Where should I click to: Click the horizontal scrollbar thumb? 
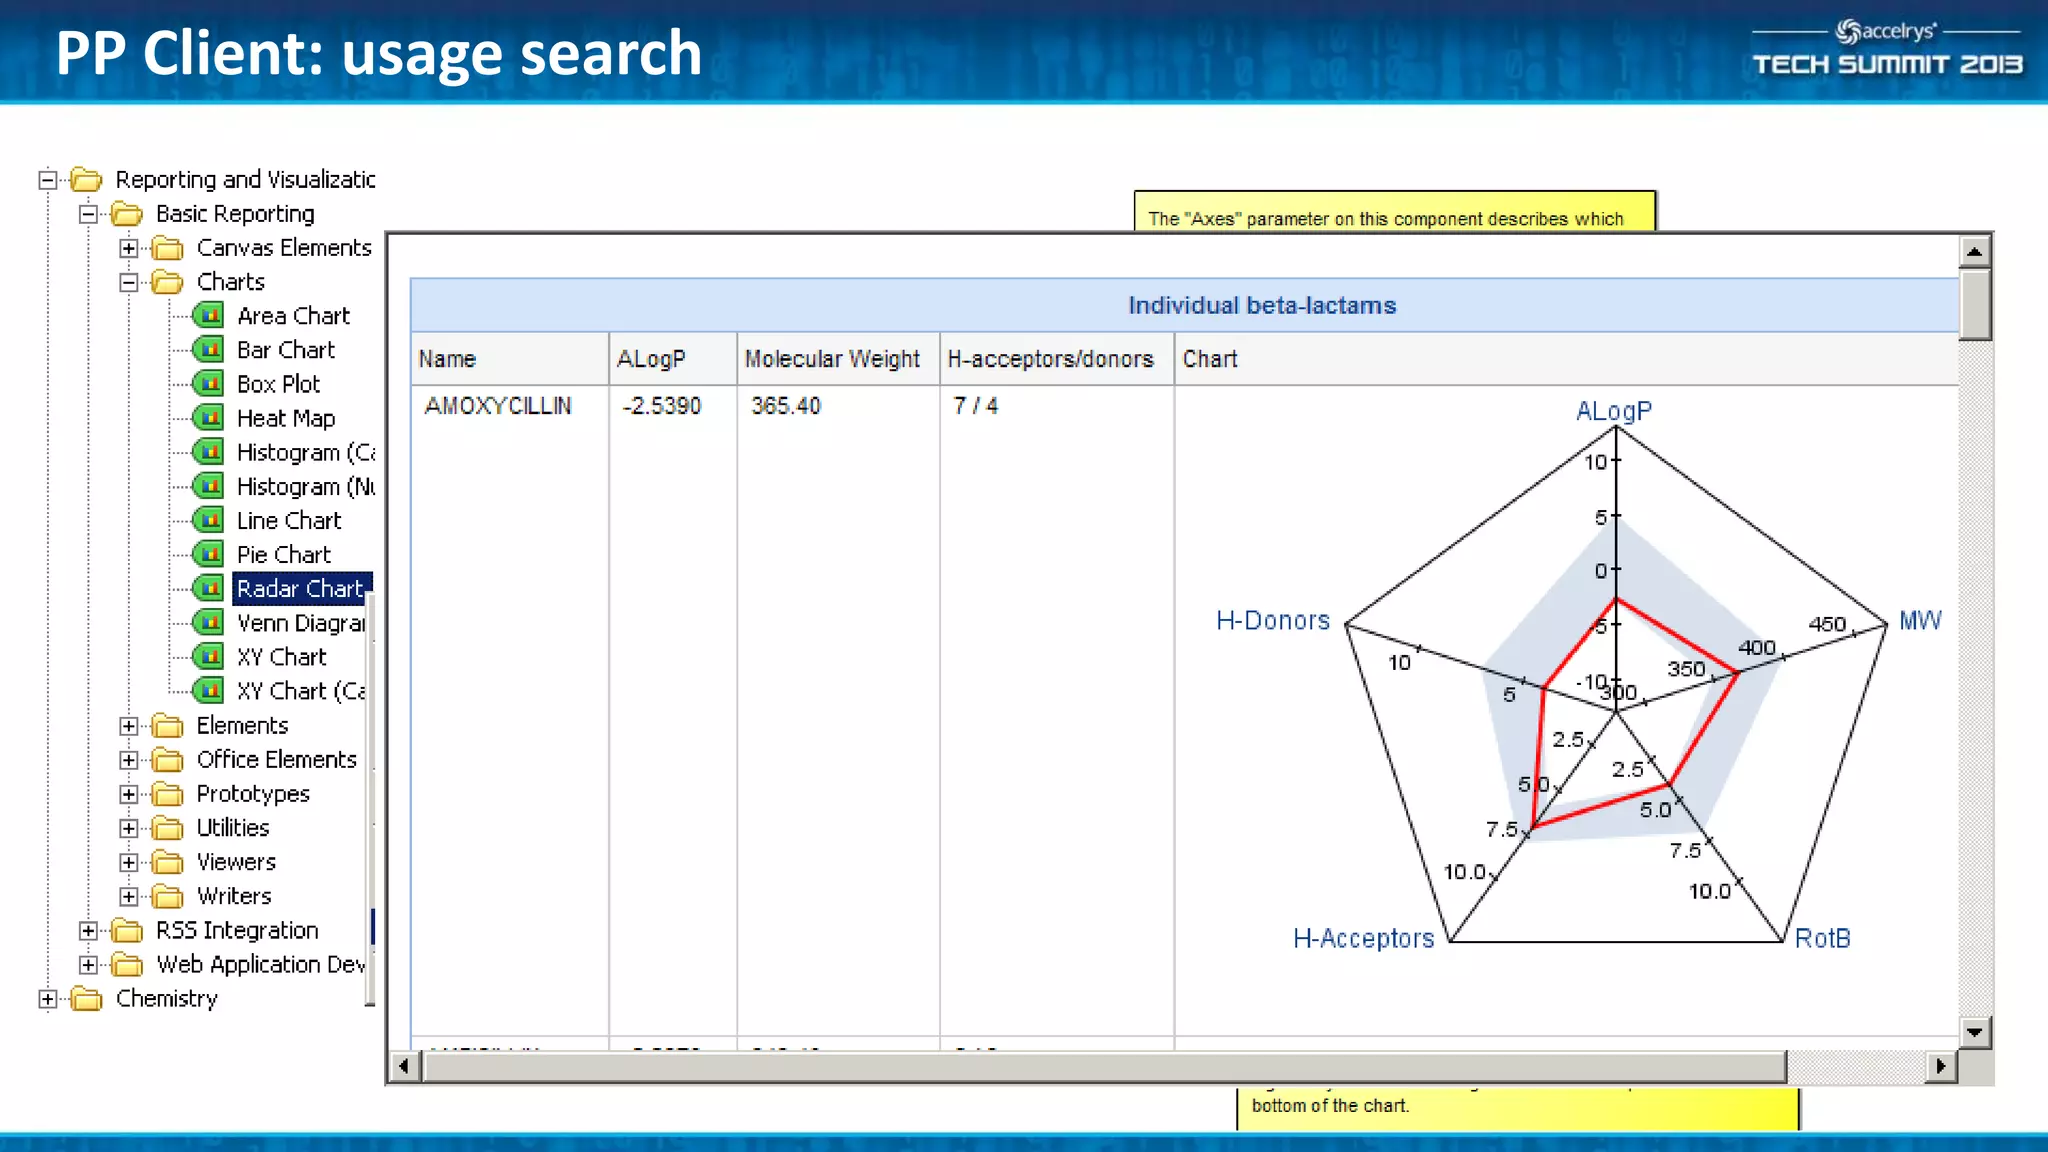pyautogui.click(x=1105, y=1066)
